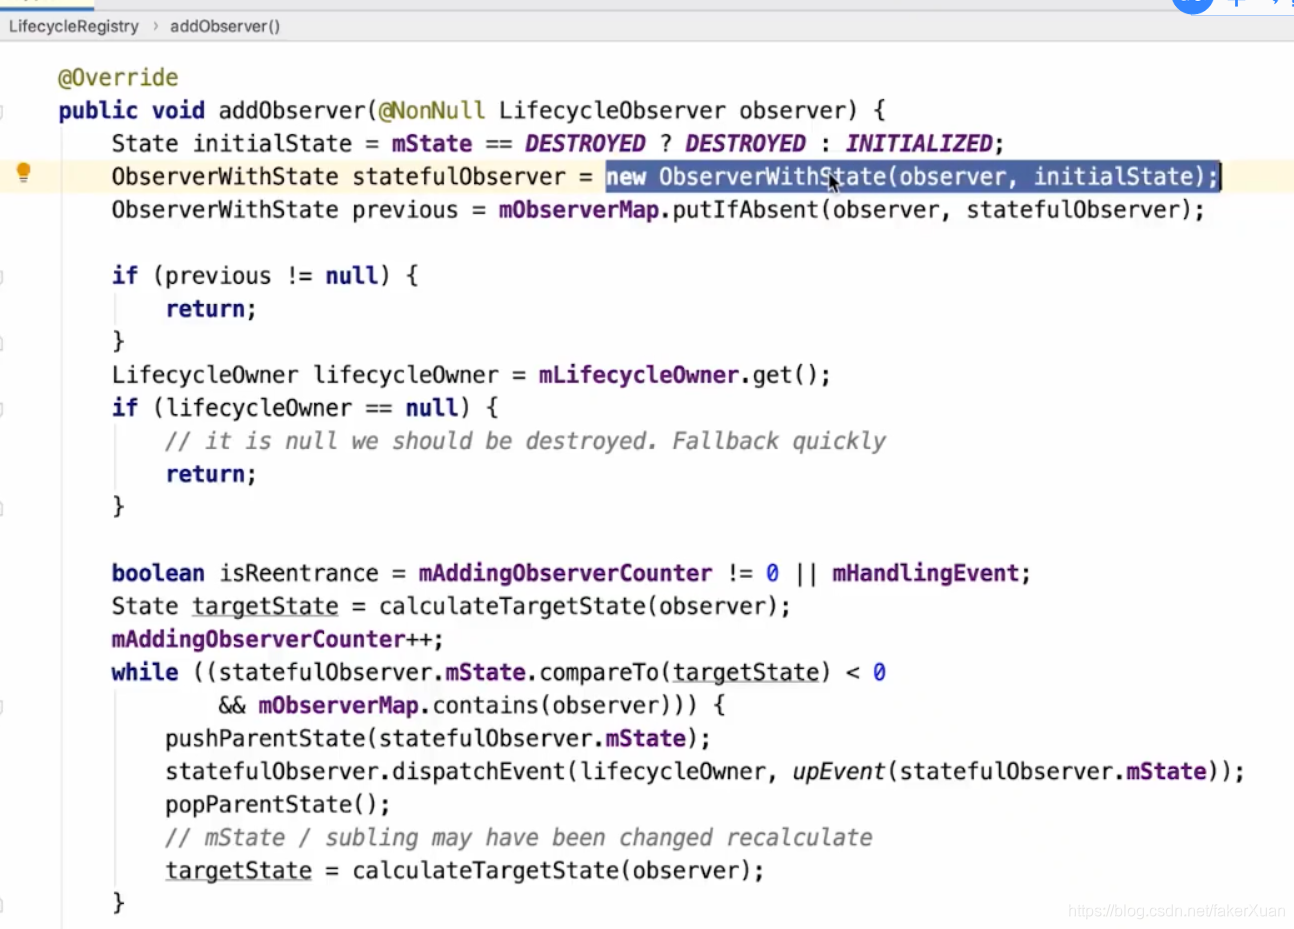Click the mLifecycleOwner field reference

click(638, 375)
